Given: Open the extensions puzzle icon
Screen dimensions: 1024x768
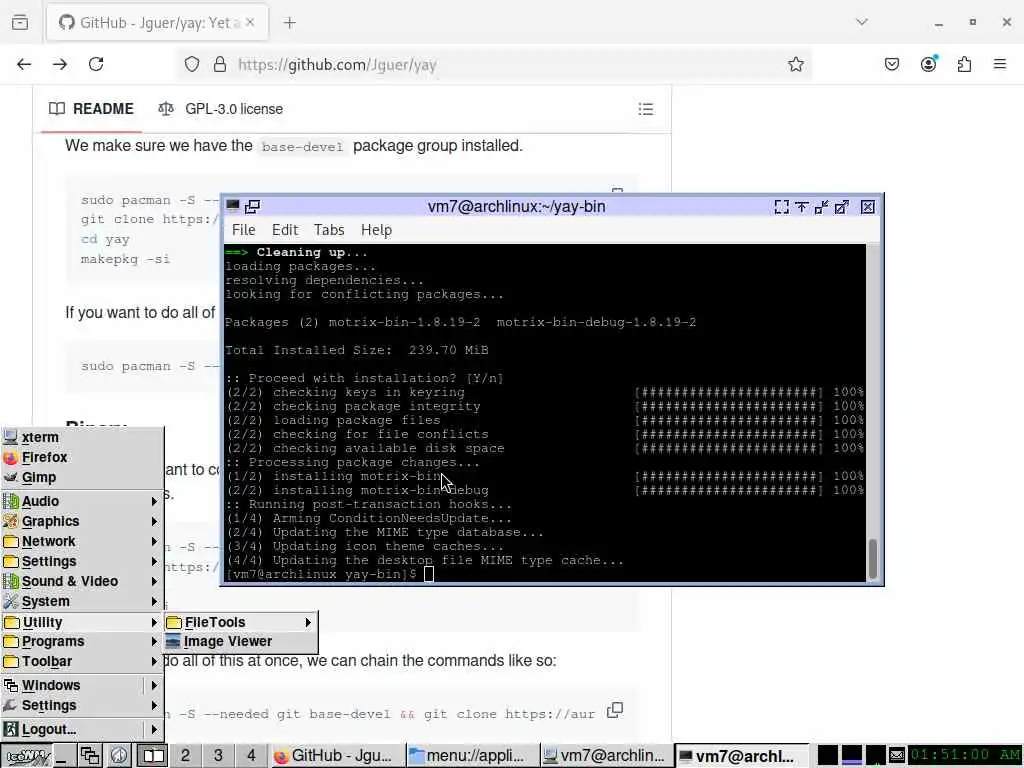Looking at the screenshot, I should pyautogui.click(x=965, y=64).
